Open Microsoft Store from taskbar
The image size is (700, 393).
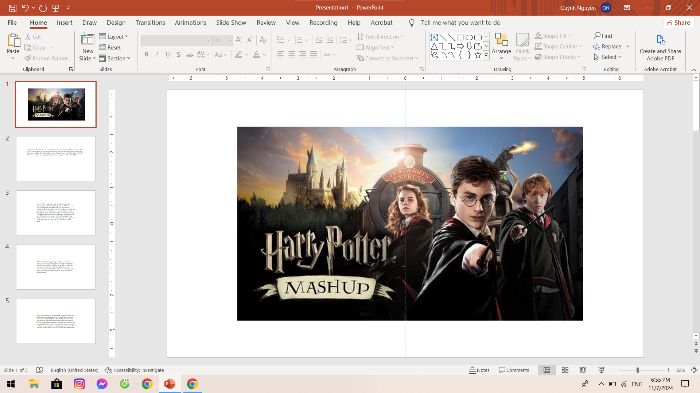click(56, 384)
